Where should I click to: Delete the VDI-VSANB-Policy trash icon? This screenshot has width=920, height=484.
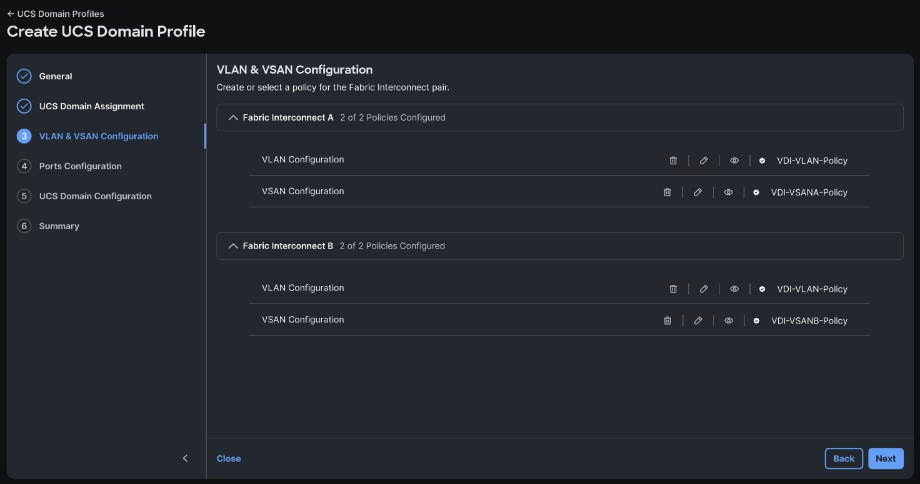point(667,320)
